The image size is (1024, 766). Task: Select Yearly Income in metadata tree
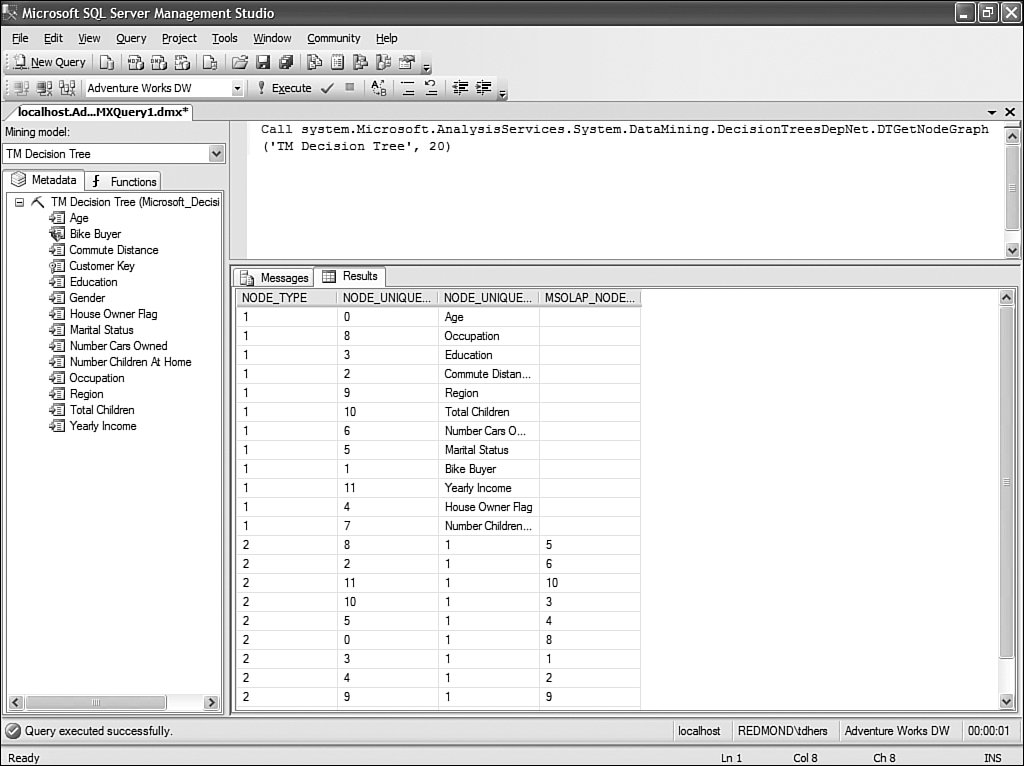[x=102, y=426]
